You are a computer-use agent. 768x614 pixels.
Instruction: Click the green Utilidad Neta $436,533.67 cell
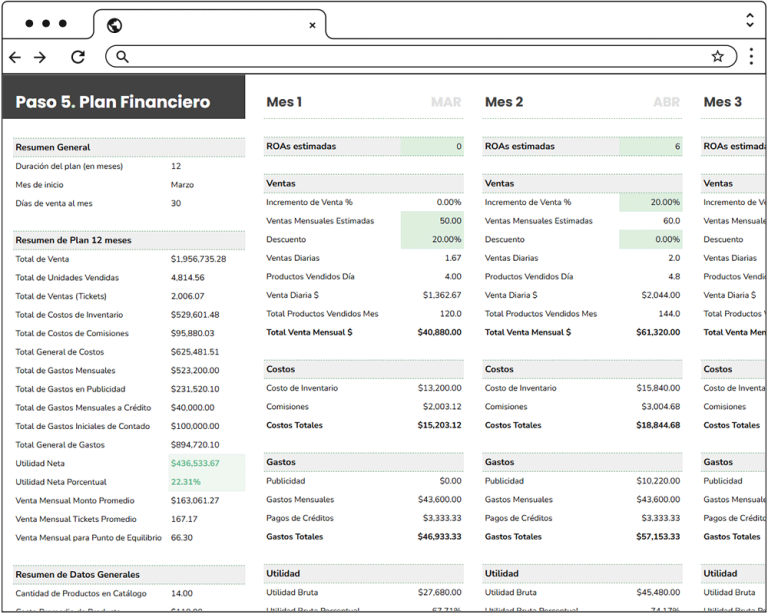tap(208, 463)
